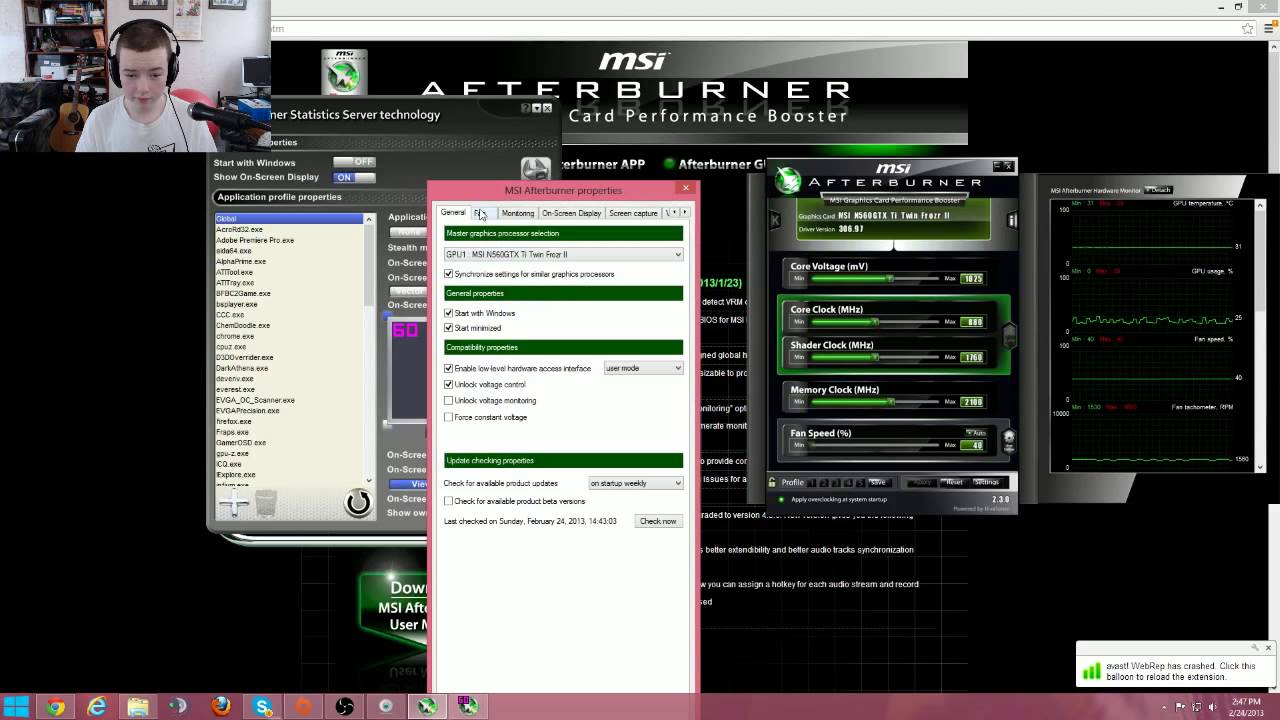Open the Statistics Server titlebar dropdown arrow
The width and height of the screenshot is (1280, 720).
[x=537, y=108]
